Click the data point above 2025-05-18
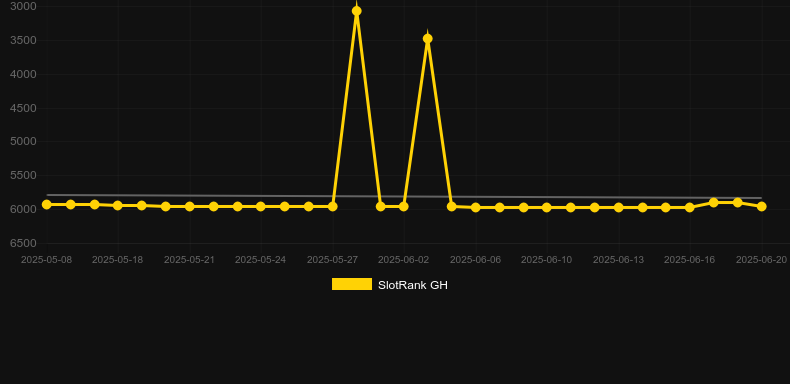 point(118,206)
